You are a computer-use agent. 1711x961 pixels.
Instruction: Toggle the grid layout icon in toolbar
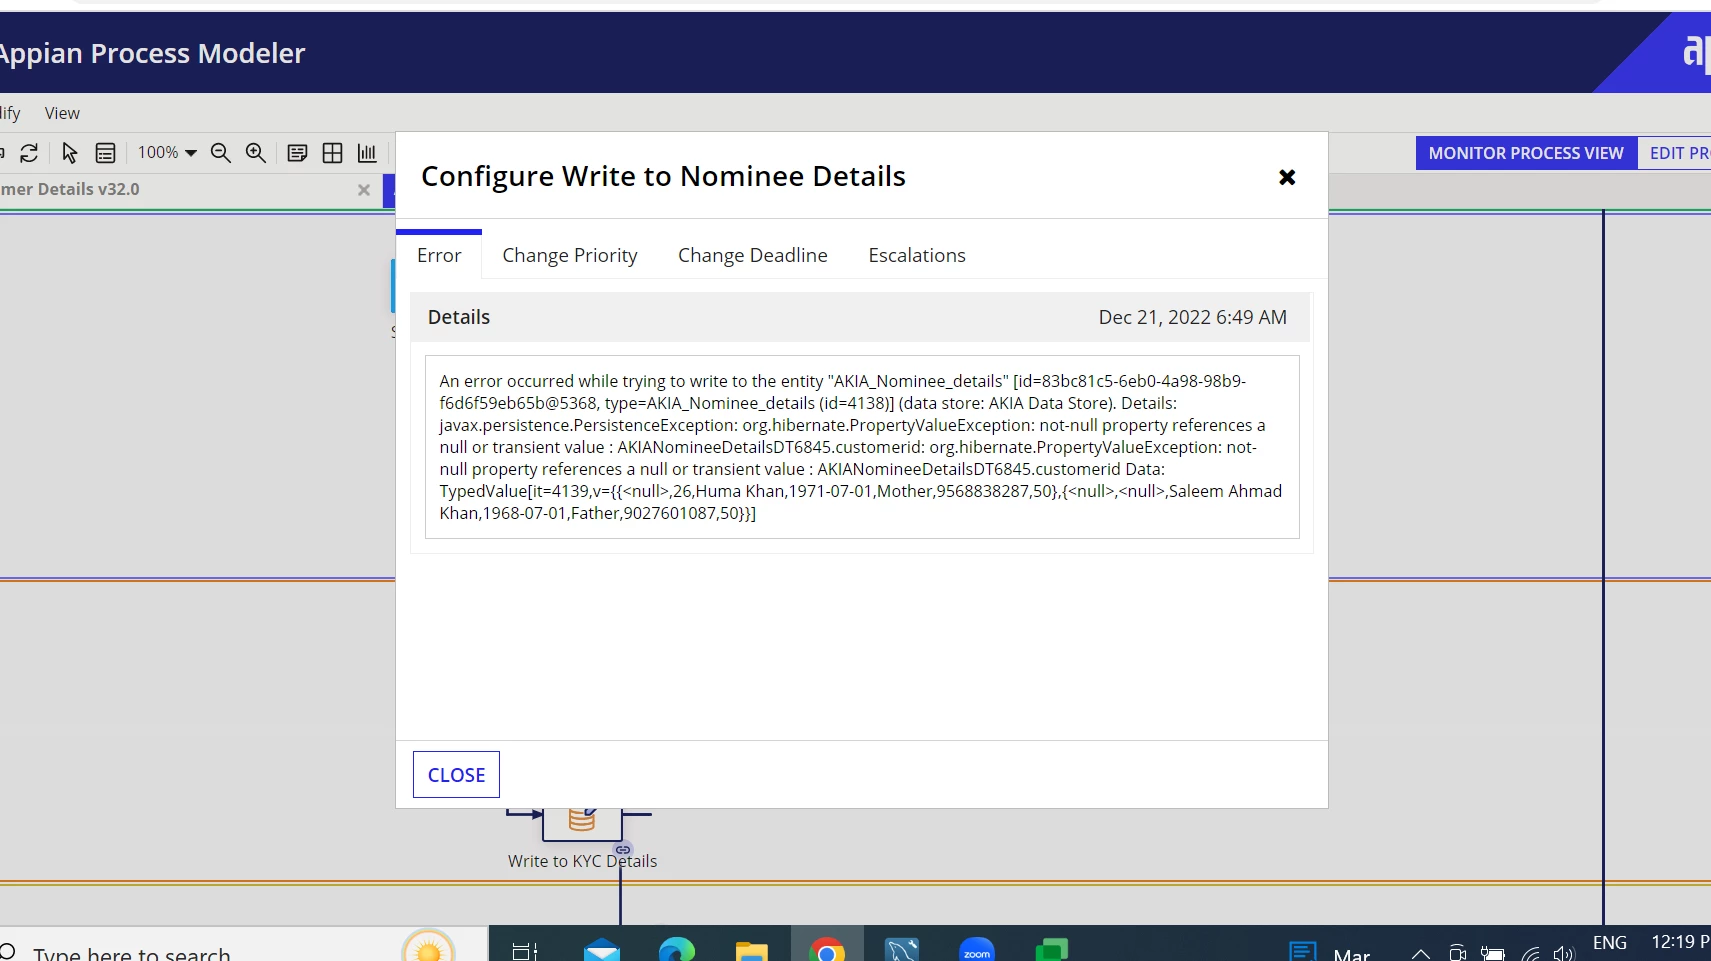[x=333, y=153]
